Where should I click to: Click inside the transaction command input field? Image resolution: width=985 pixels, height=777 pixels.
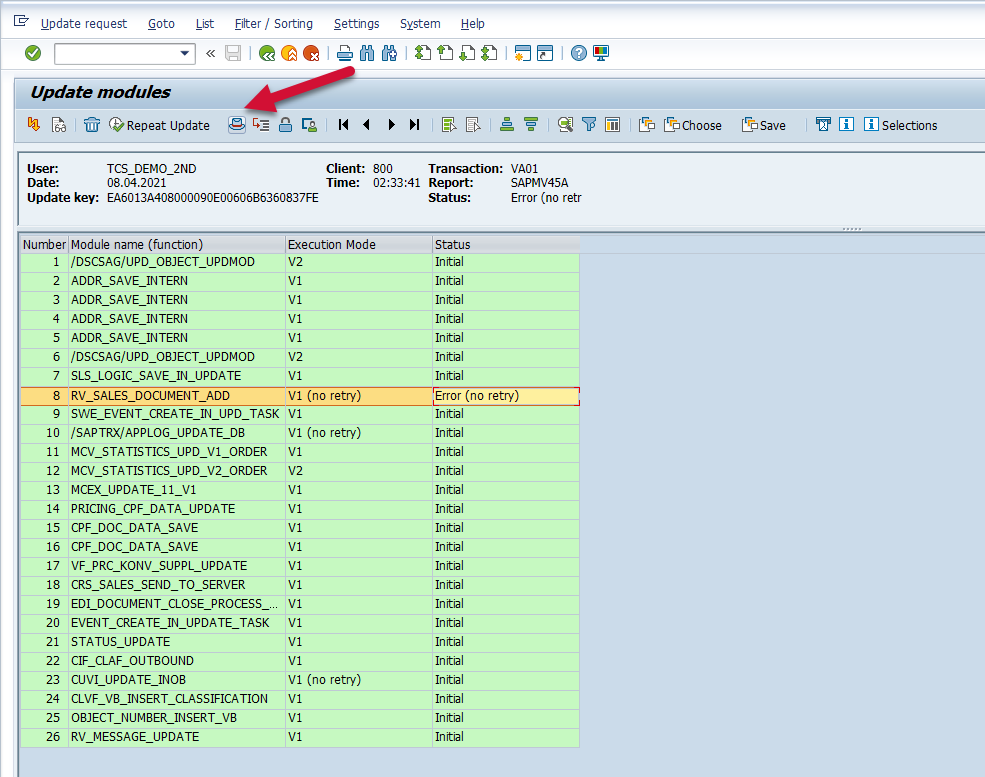point(115,53)
